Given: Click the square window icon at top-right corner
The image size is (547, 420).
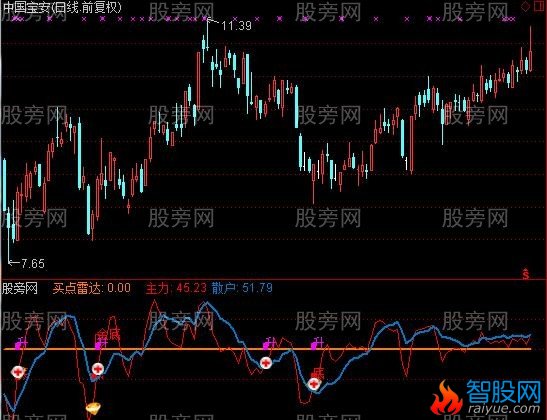Looking at the screenshot, I should tap(538, 7).
